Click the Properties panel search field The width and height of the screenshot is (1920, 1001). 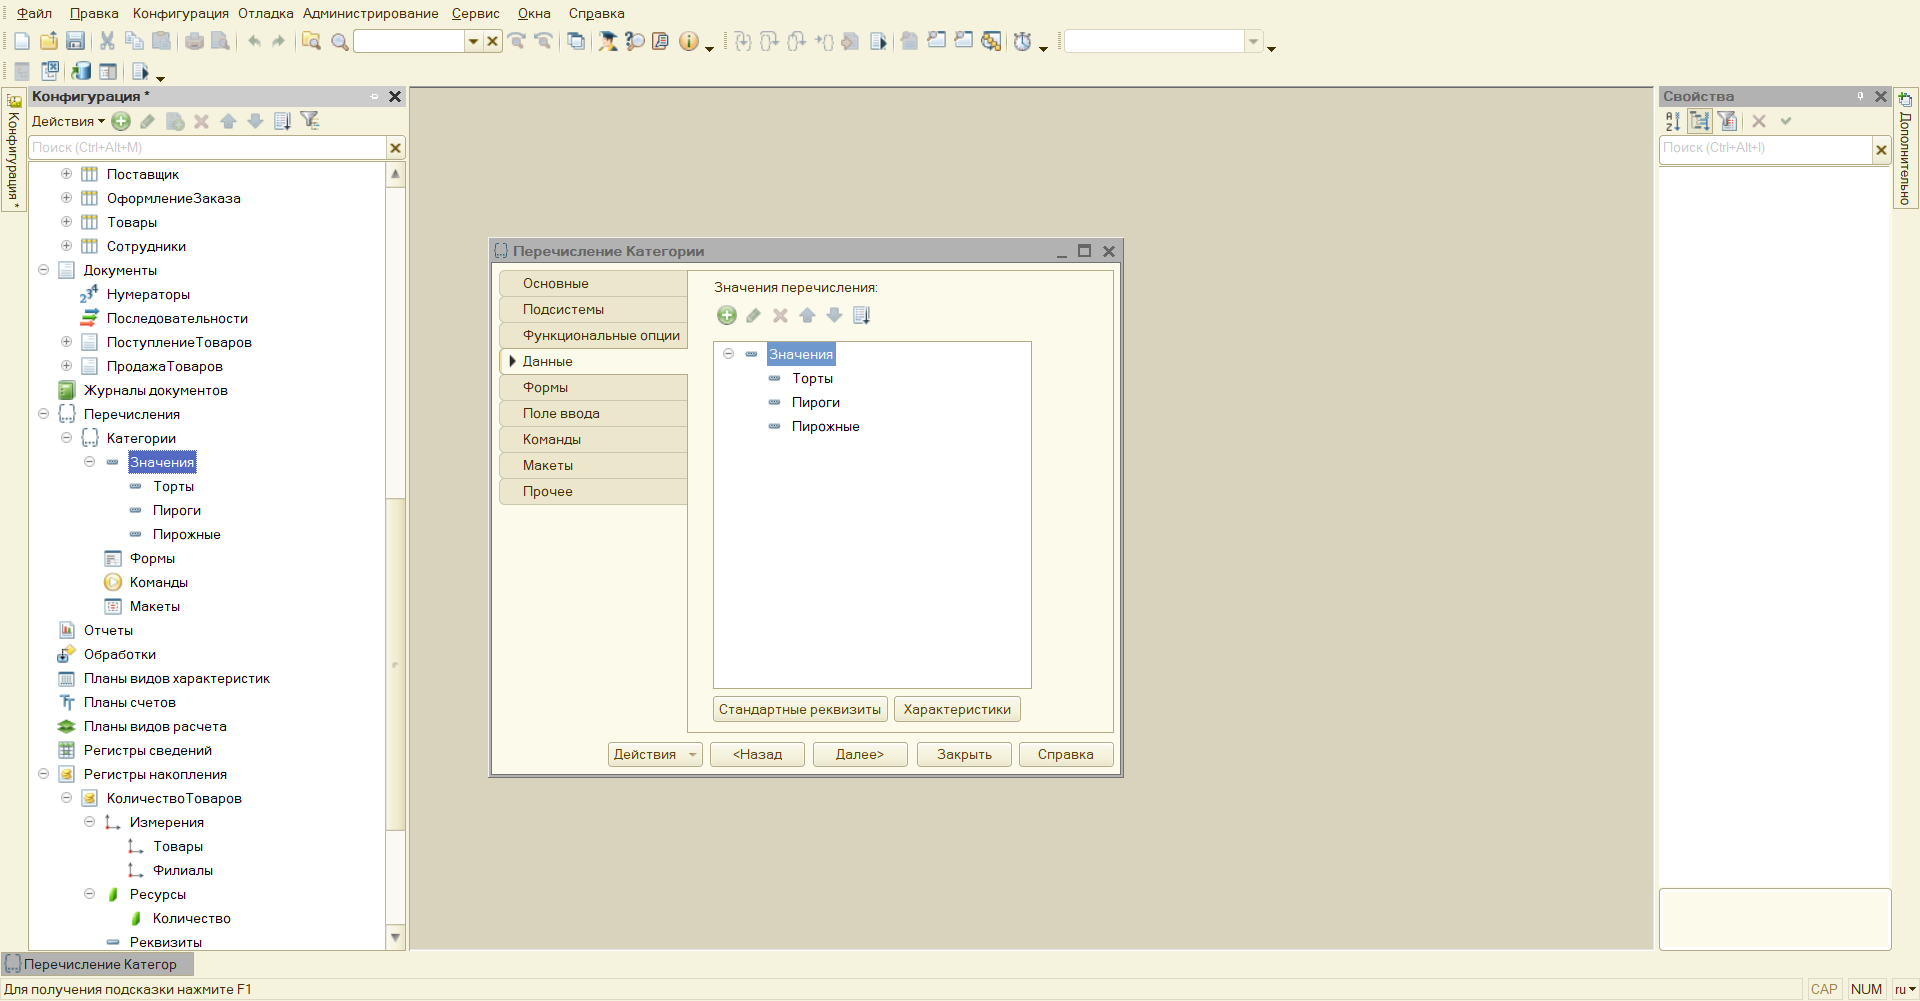click(1765, 148)
